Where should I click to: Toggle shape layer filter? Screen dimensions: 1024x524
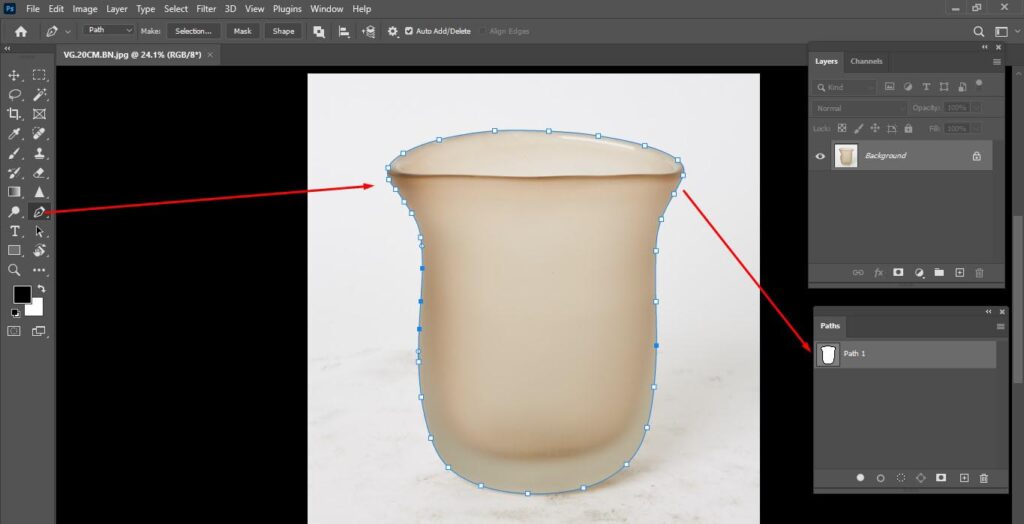(944, 86)
